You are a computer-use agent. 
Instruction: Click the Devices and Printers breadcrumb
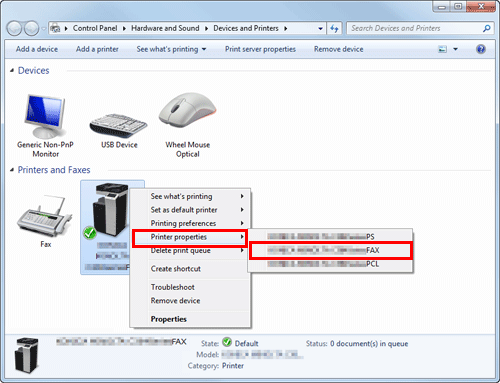pos(246,28)
